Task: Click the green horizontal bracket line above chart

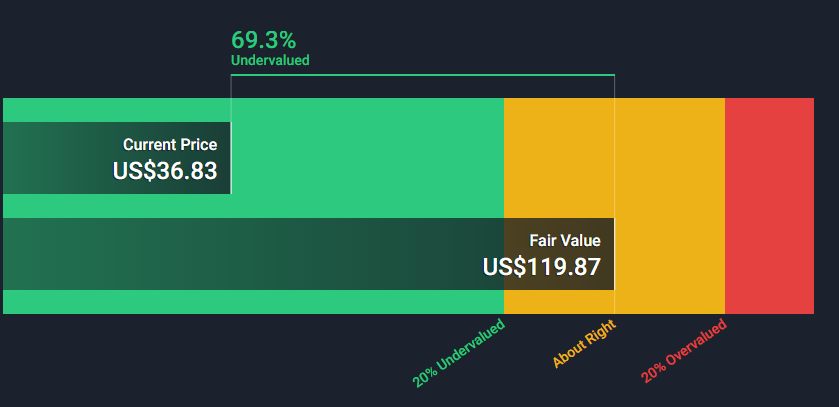Action: (423, 75)
